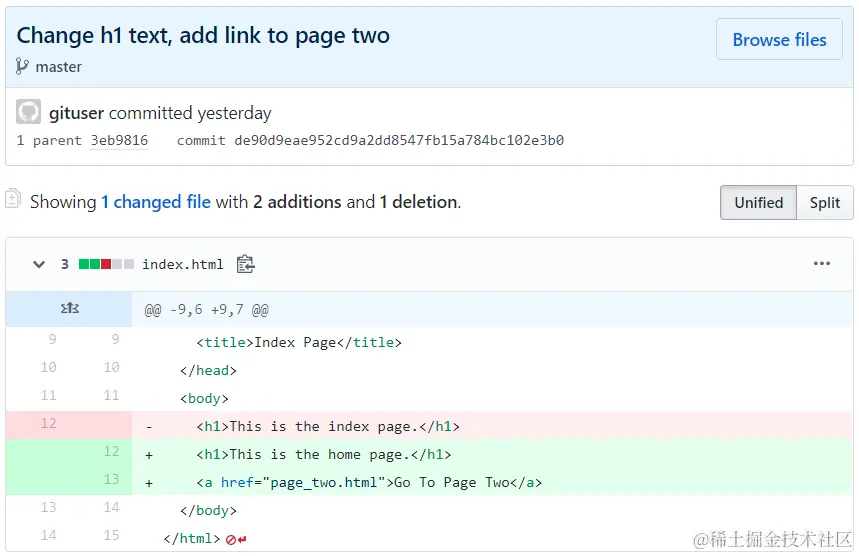
Task: Open the three-dot file options menu
Action: click(x=821, y=263)
